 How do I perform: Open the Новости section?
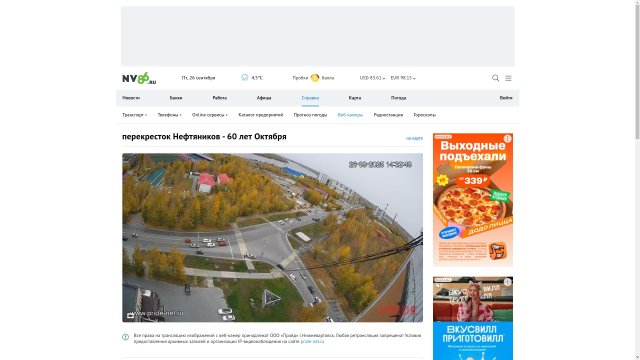pos(131,98)
